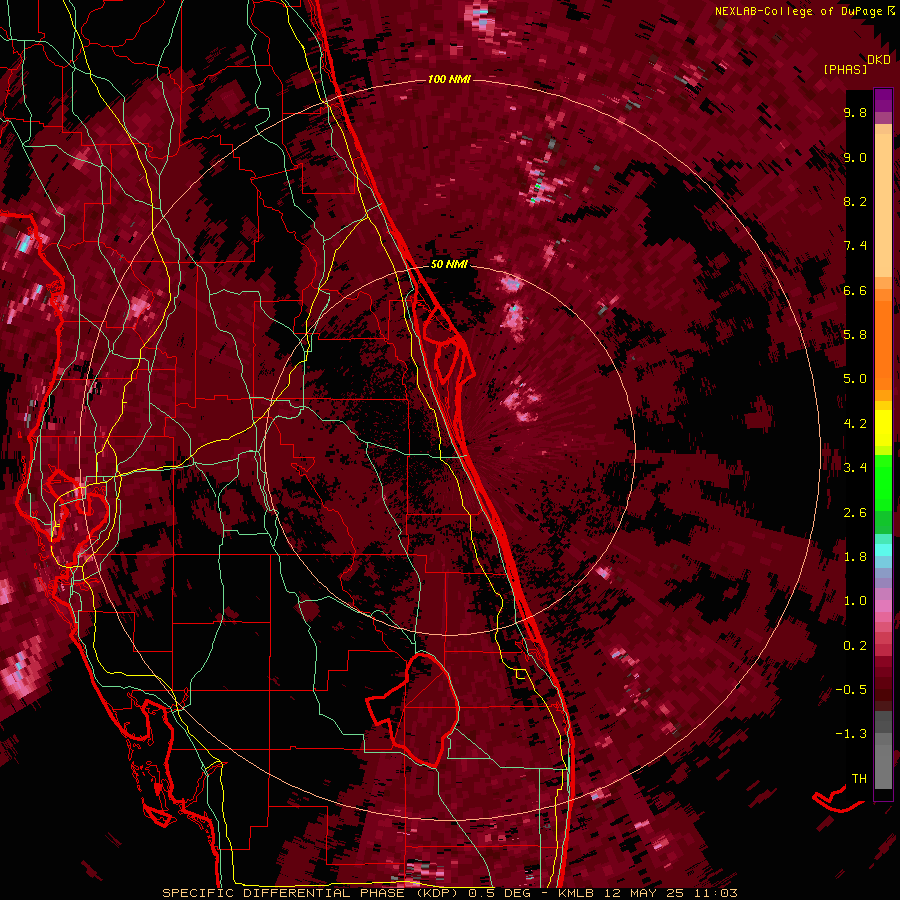Click the 100 NMI range ring label
This screenshot has height=900, width=900.
(x=449, y=79)
